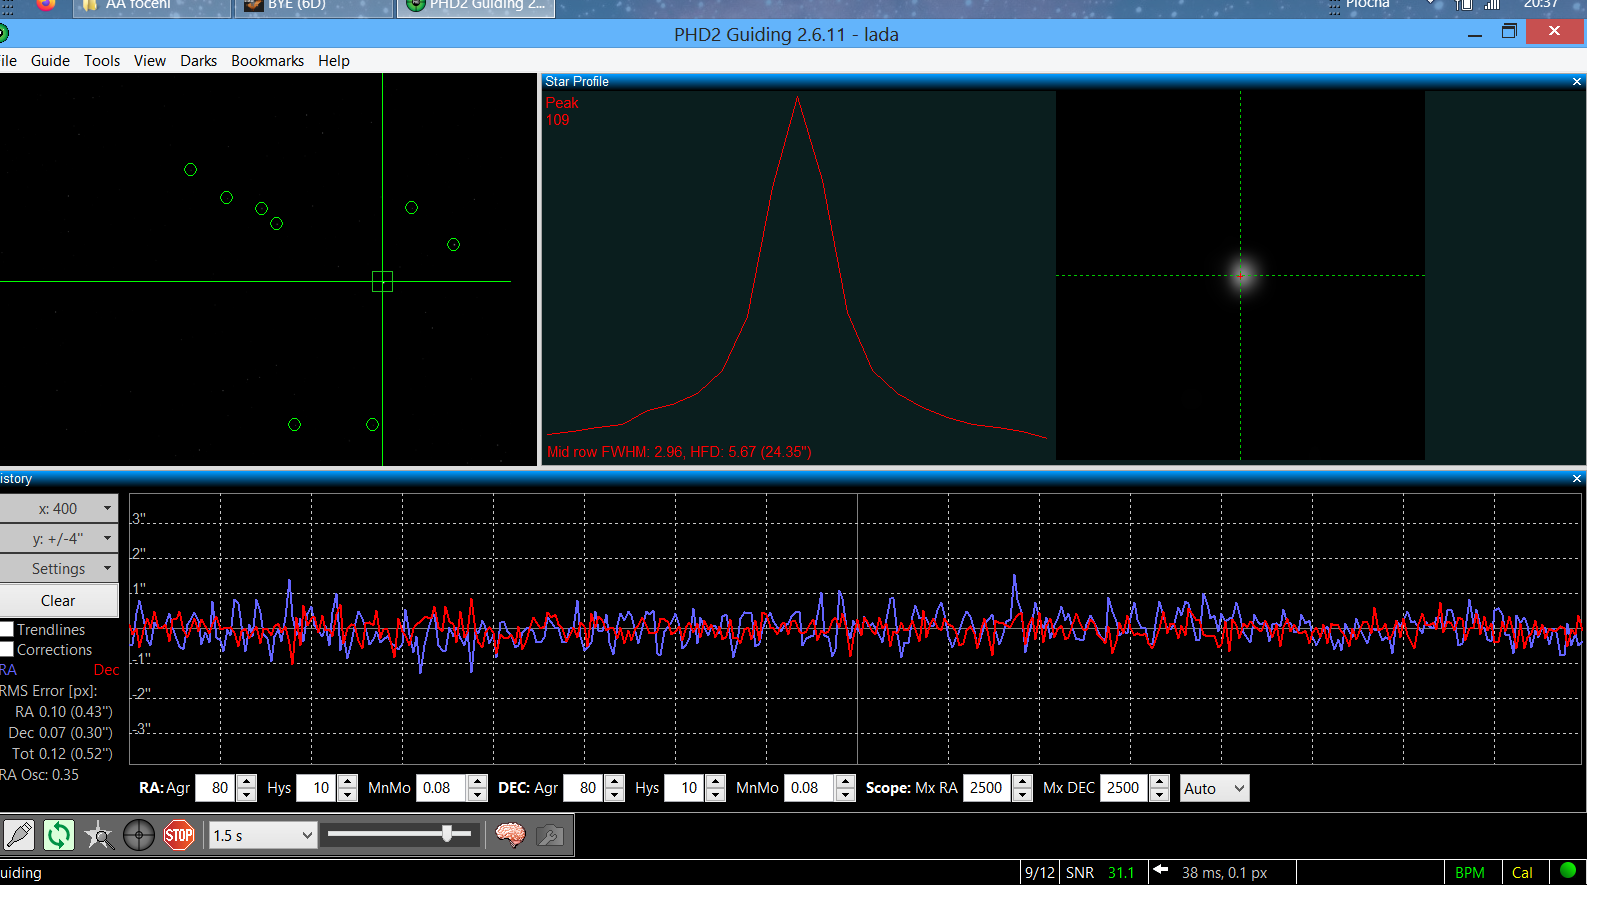
Task: Open Advanced Settings via the brain icon
Action: [x=510, y=835]
